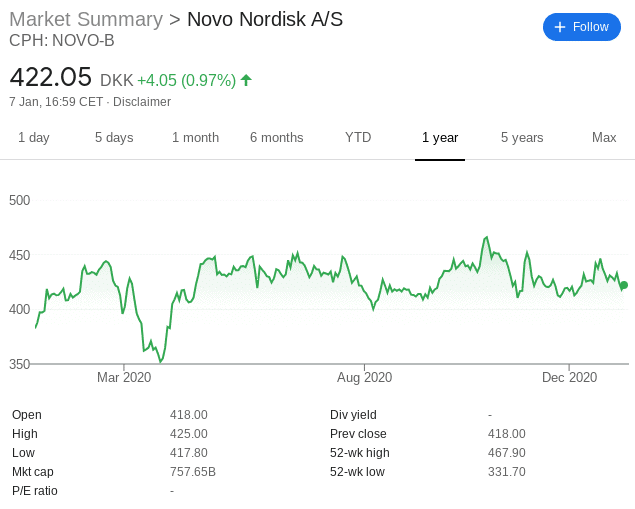Viewport: 635px width, 509px height.
Task: Click the plus icon in the Follow button
Action: [x=560, y=27]
